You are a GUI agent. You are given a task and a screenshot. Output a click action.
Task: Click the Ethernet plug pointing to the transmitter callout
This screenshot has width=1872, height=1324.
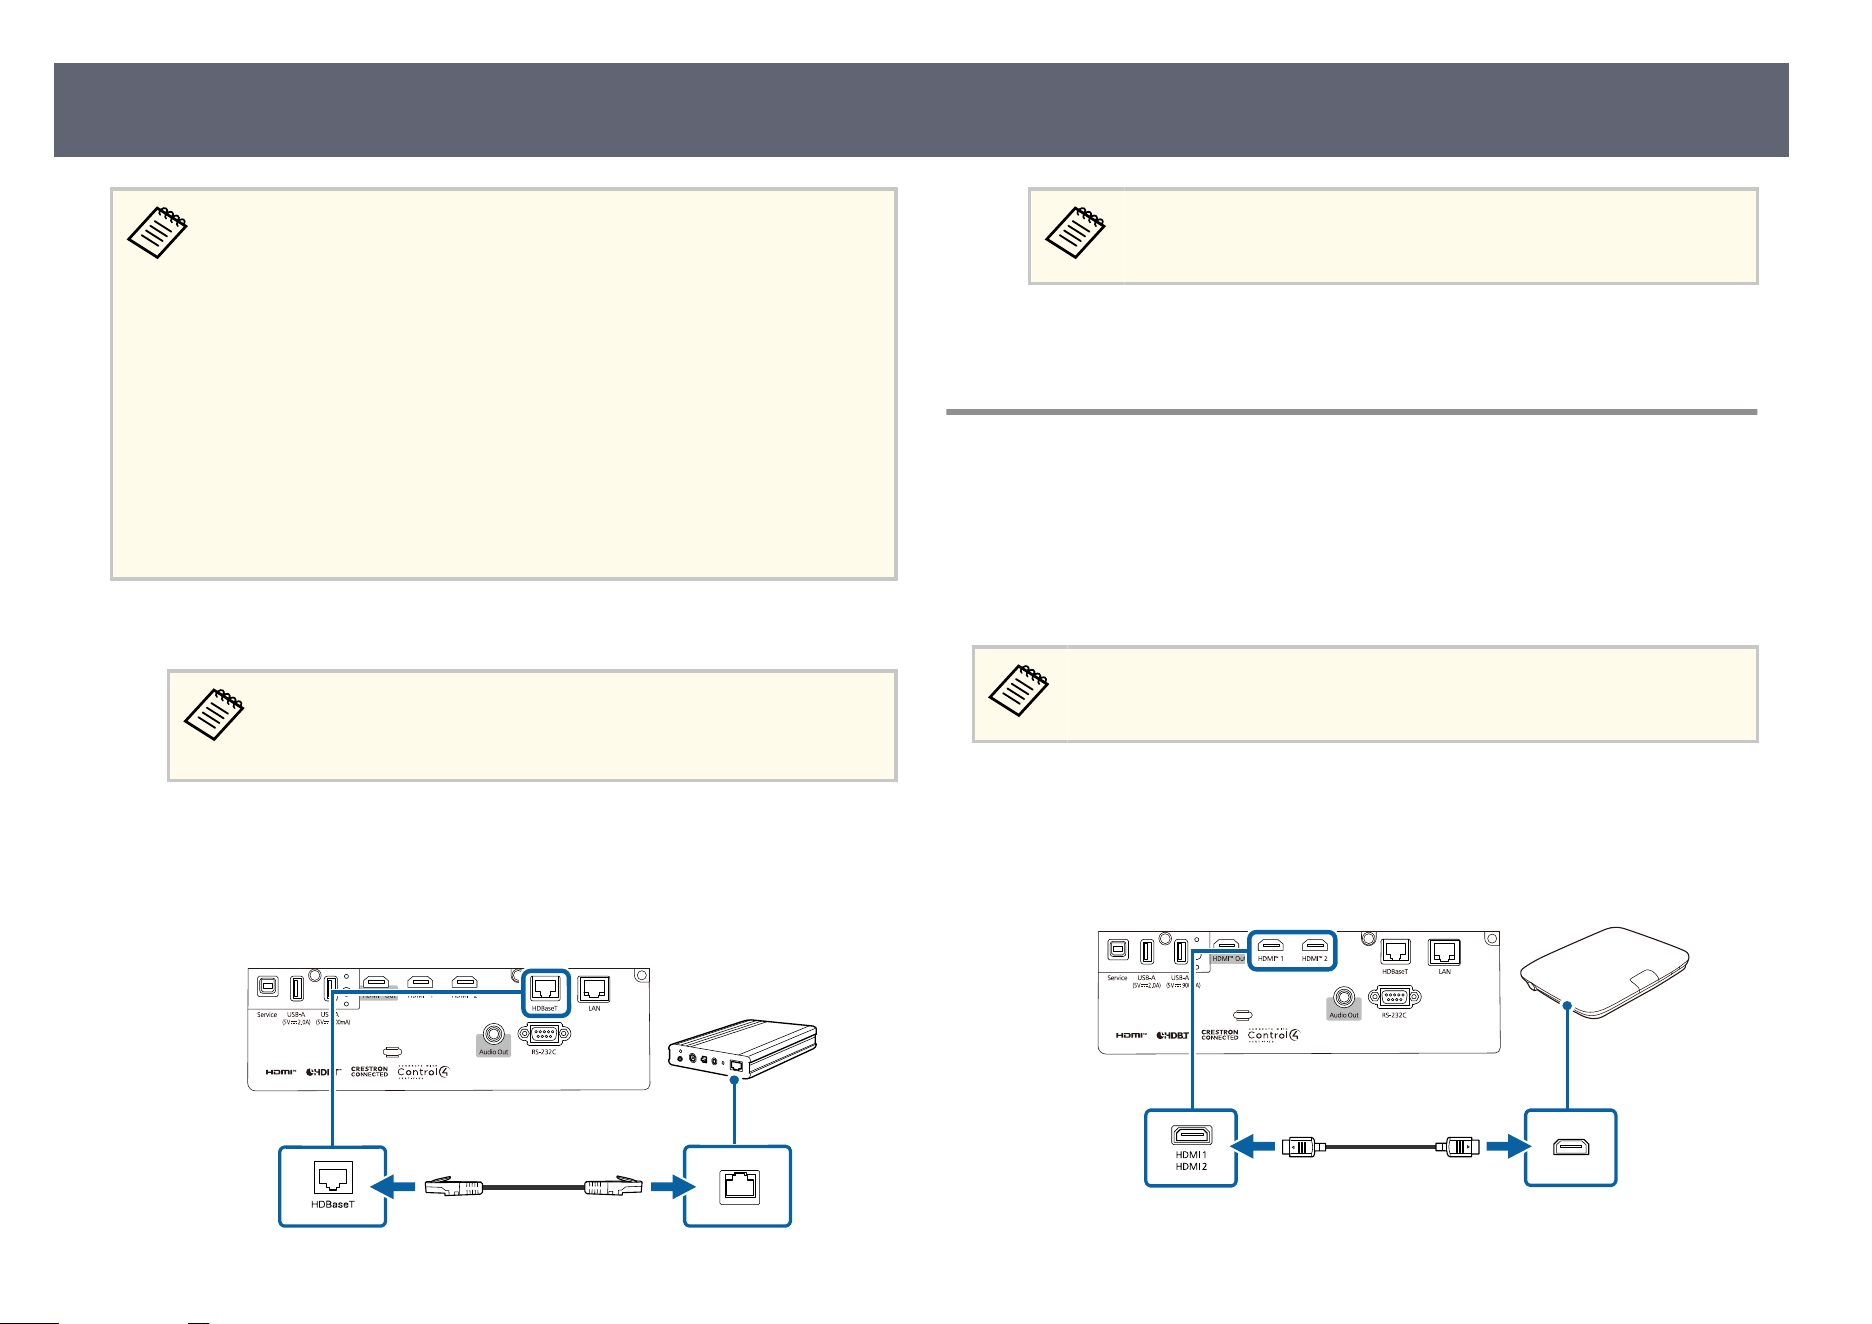click(614, 1187)
